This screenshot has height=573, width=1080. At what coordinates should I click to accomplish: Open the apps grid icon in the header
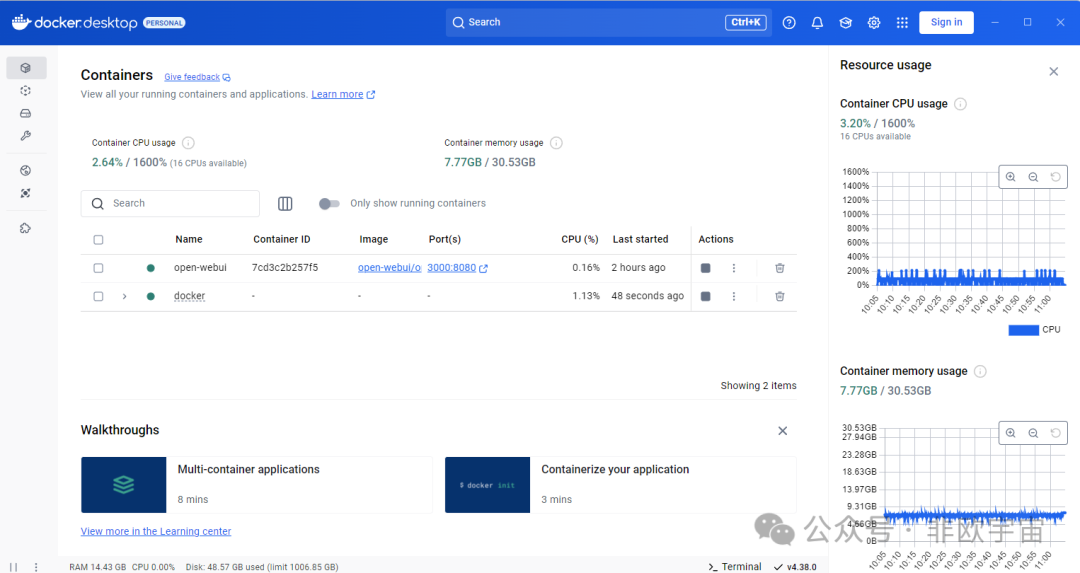tap(902, 23)
